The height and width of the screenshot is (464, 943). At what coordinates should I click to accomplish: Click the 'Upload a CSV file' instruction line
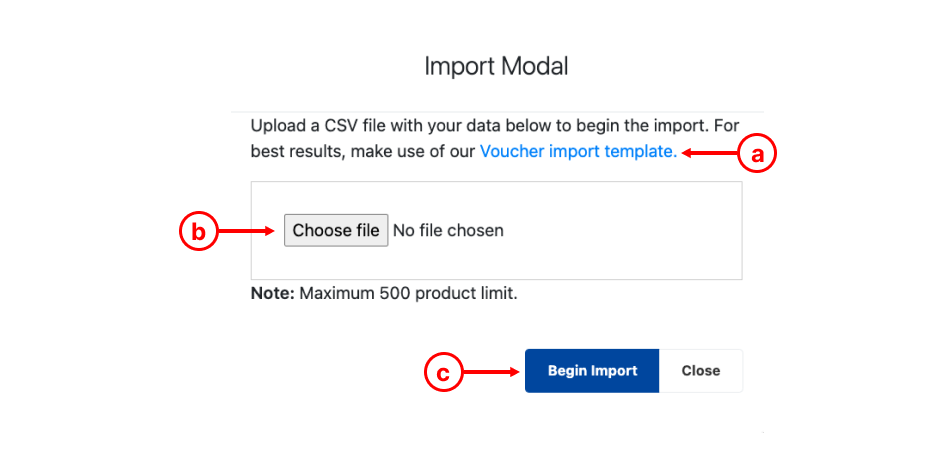pos(495,126)
